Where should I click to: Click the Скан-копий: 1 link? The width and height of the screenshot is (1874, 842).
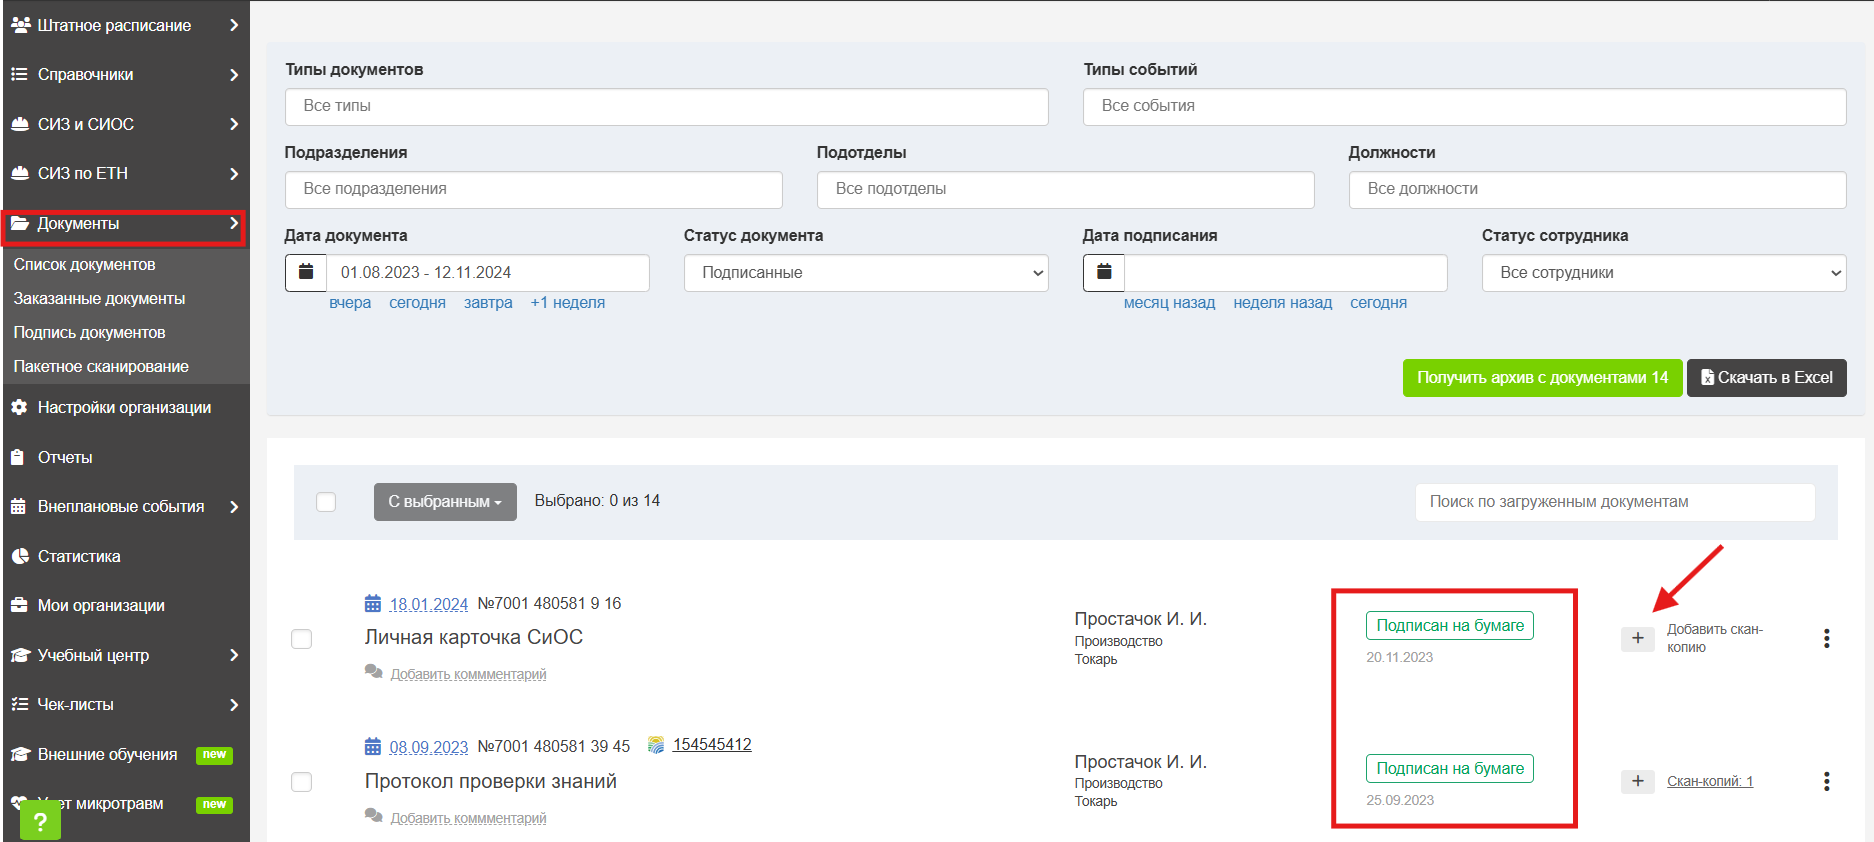click(1710, 781)
